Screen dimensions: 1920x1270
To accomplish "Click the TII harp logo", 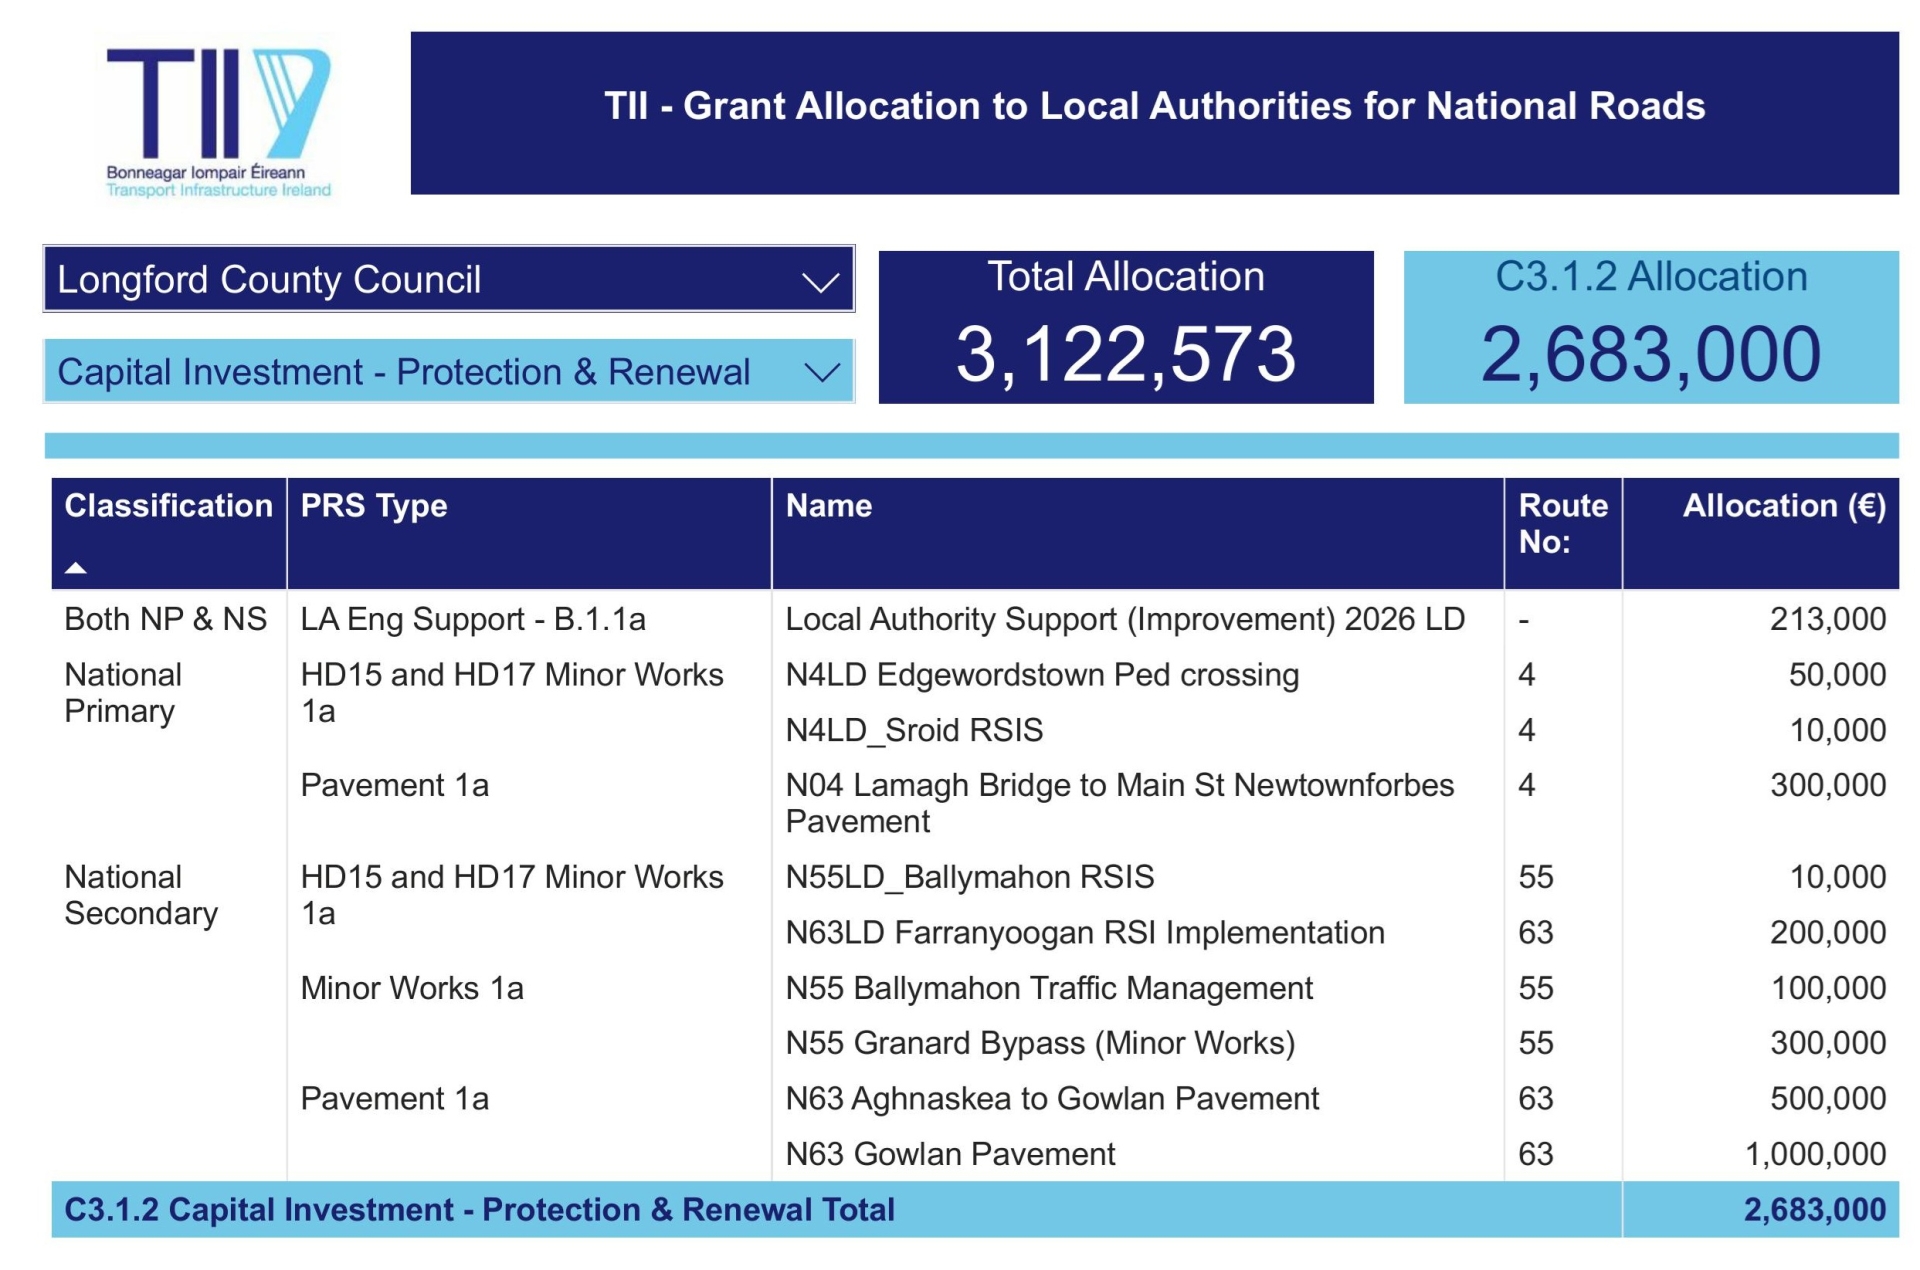I will click(x=218, y=120).
